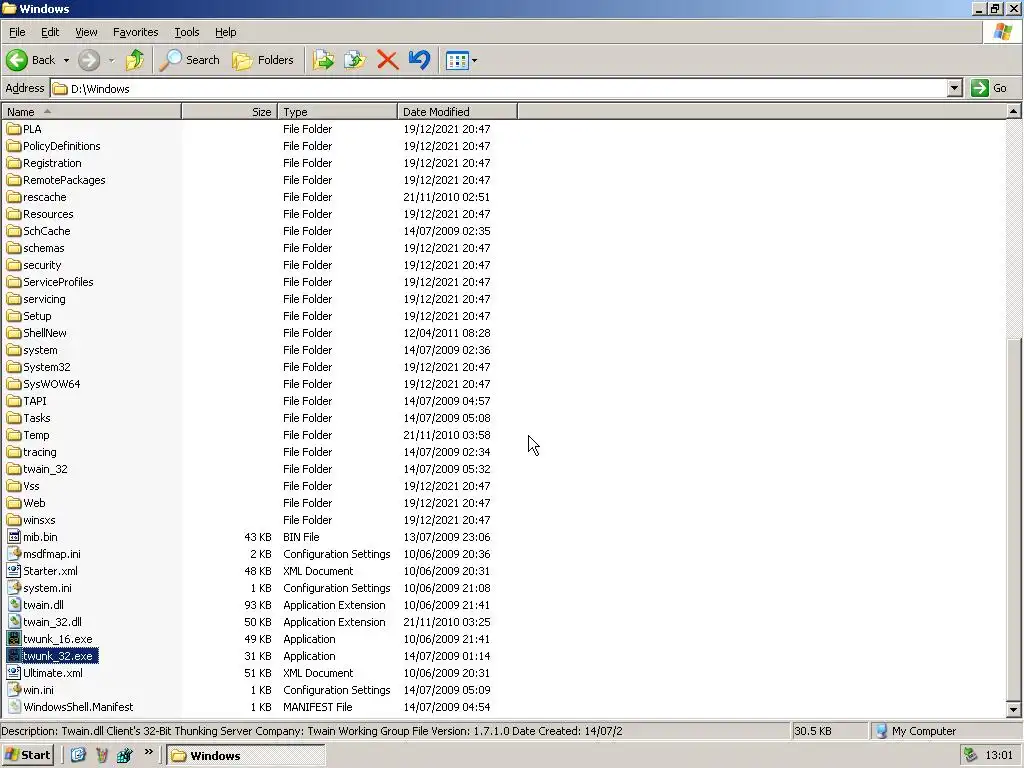The height and width of the screenshot is (768, 1024).
Task: Select the ShellNew folder
Action: [37, 332]
